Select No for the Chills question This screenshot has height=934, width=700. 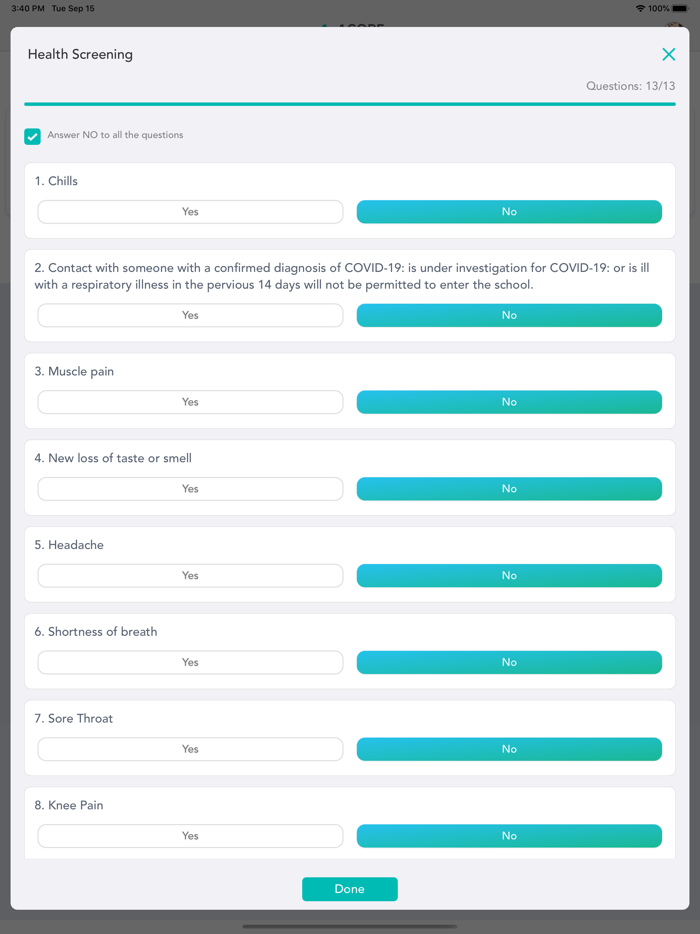(509, 211)
